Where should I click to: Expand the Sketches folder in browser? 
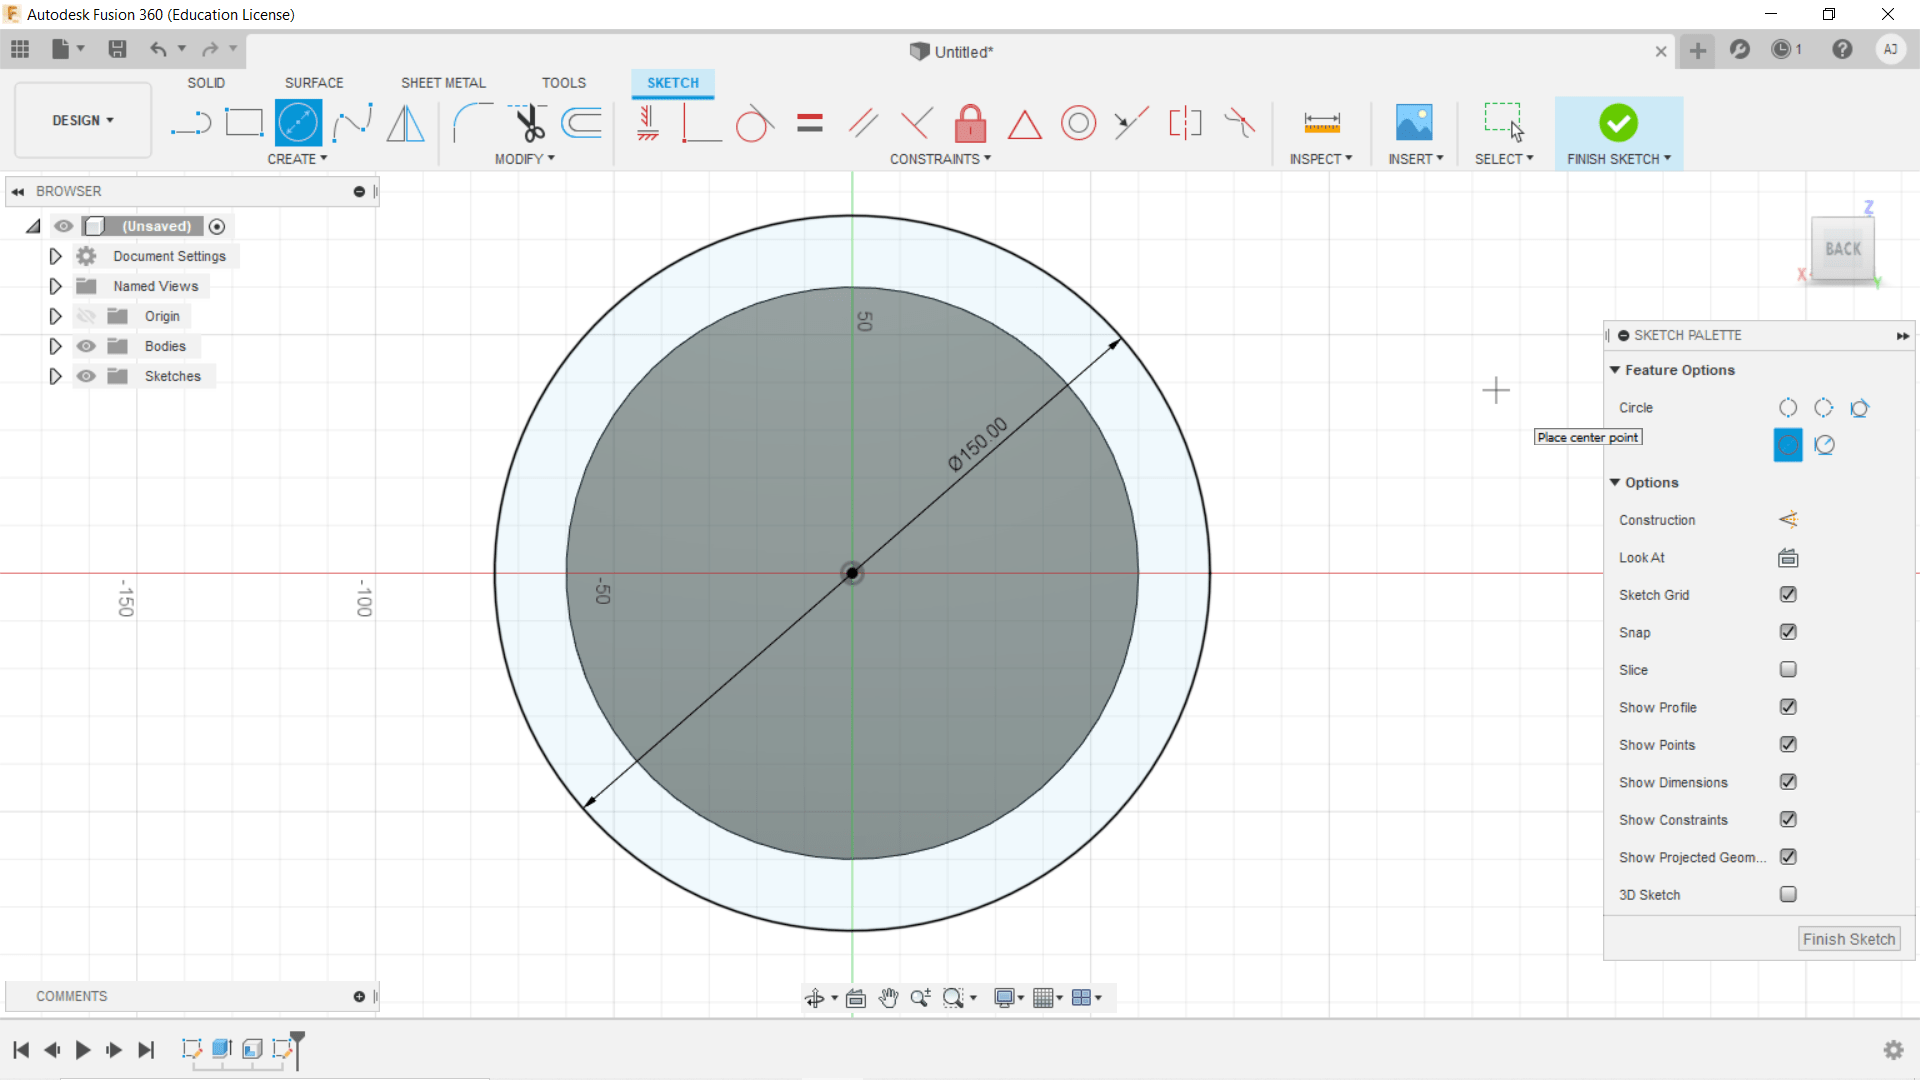click(x=55, y=376)
